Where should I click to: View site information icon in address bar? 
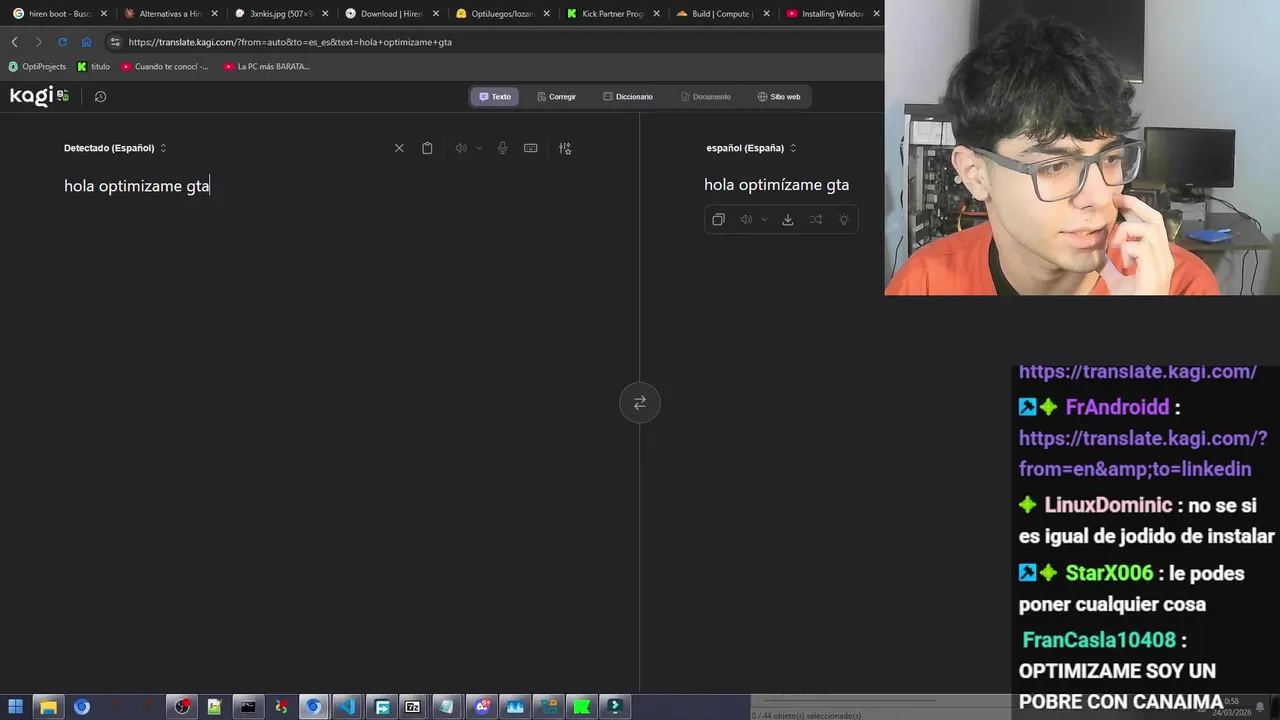(115, 42)
